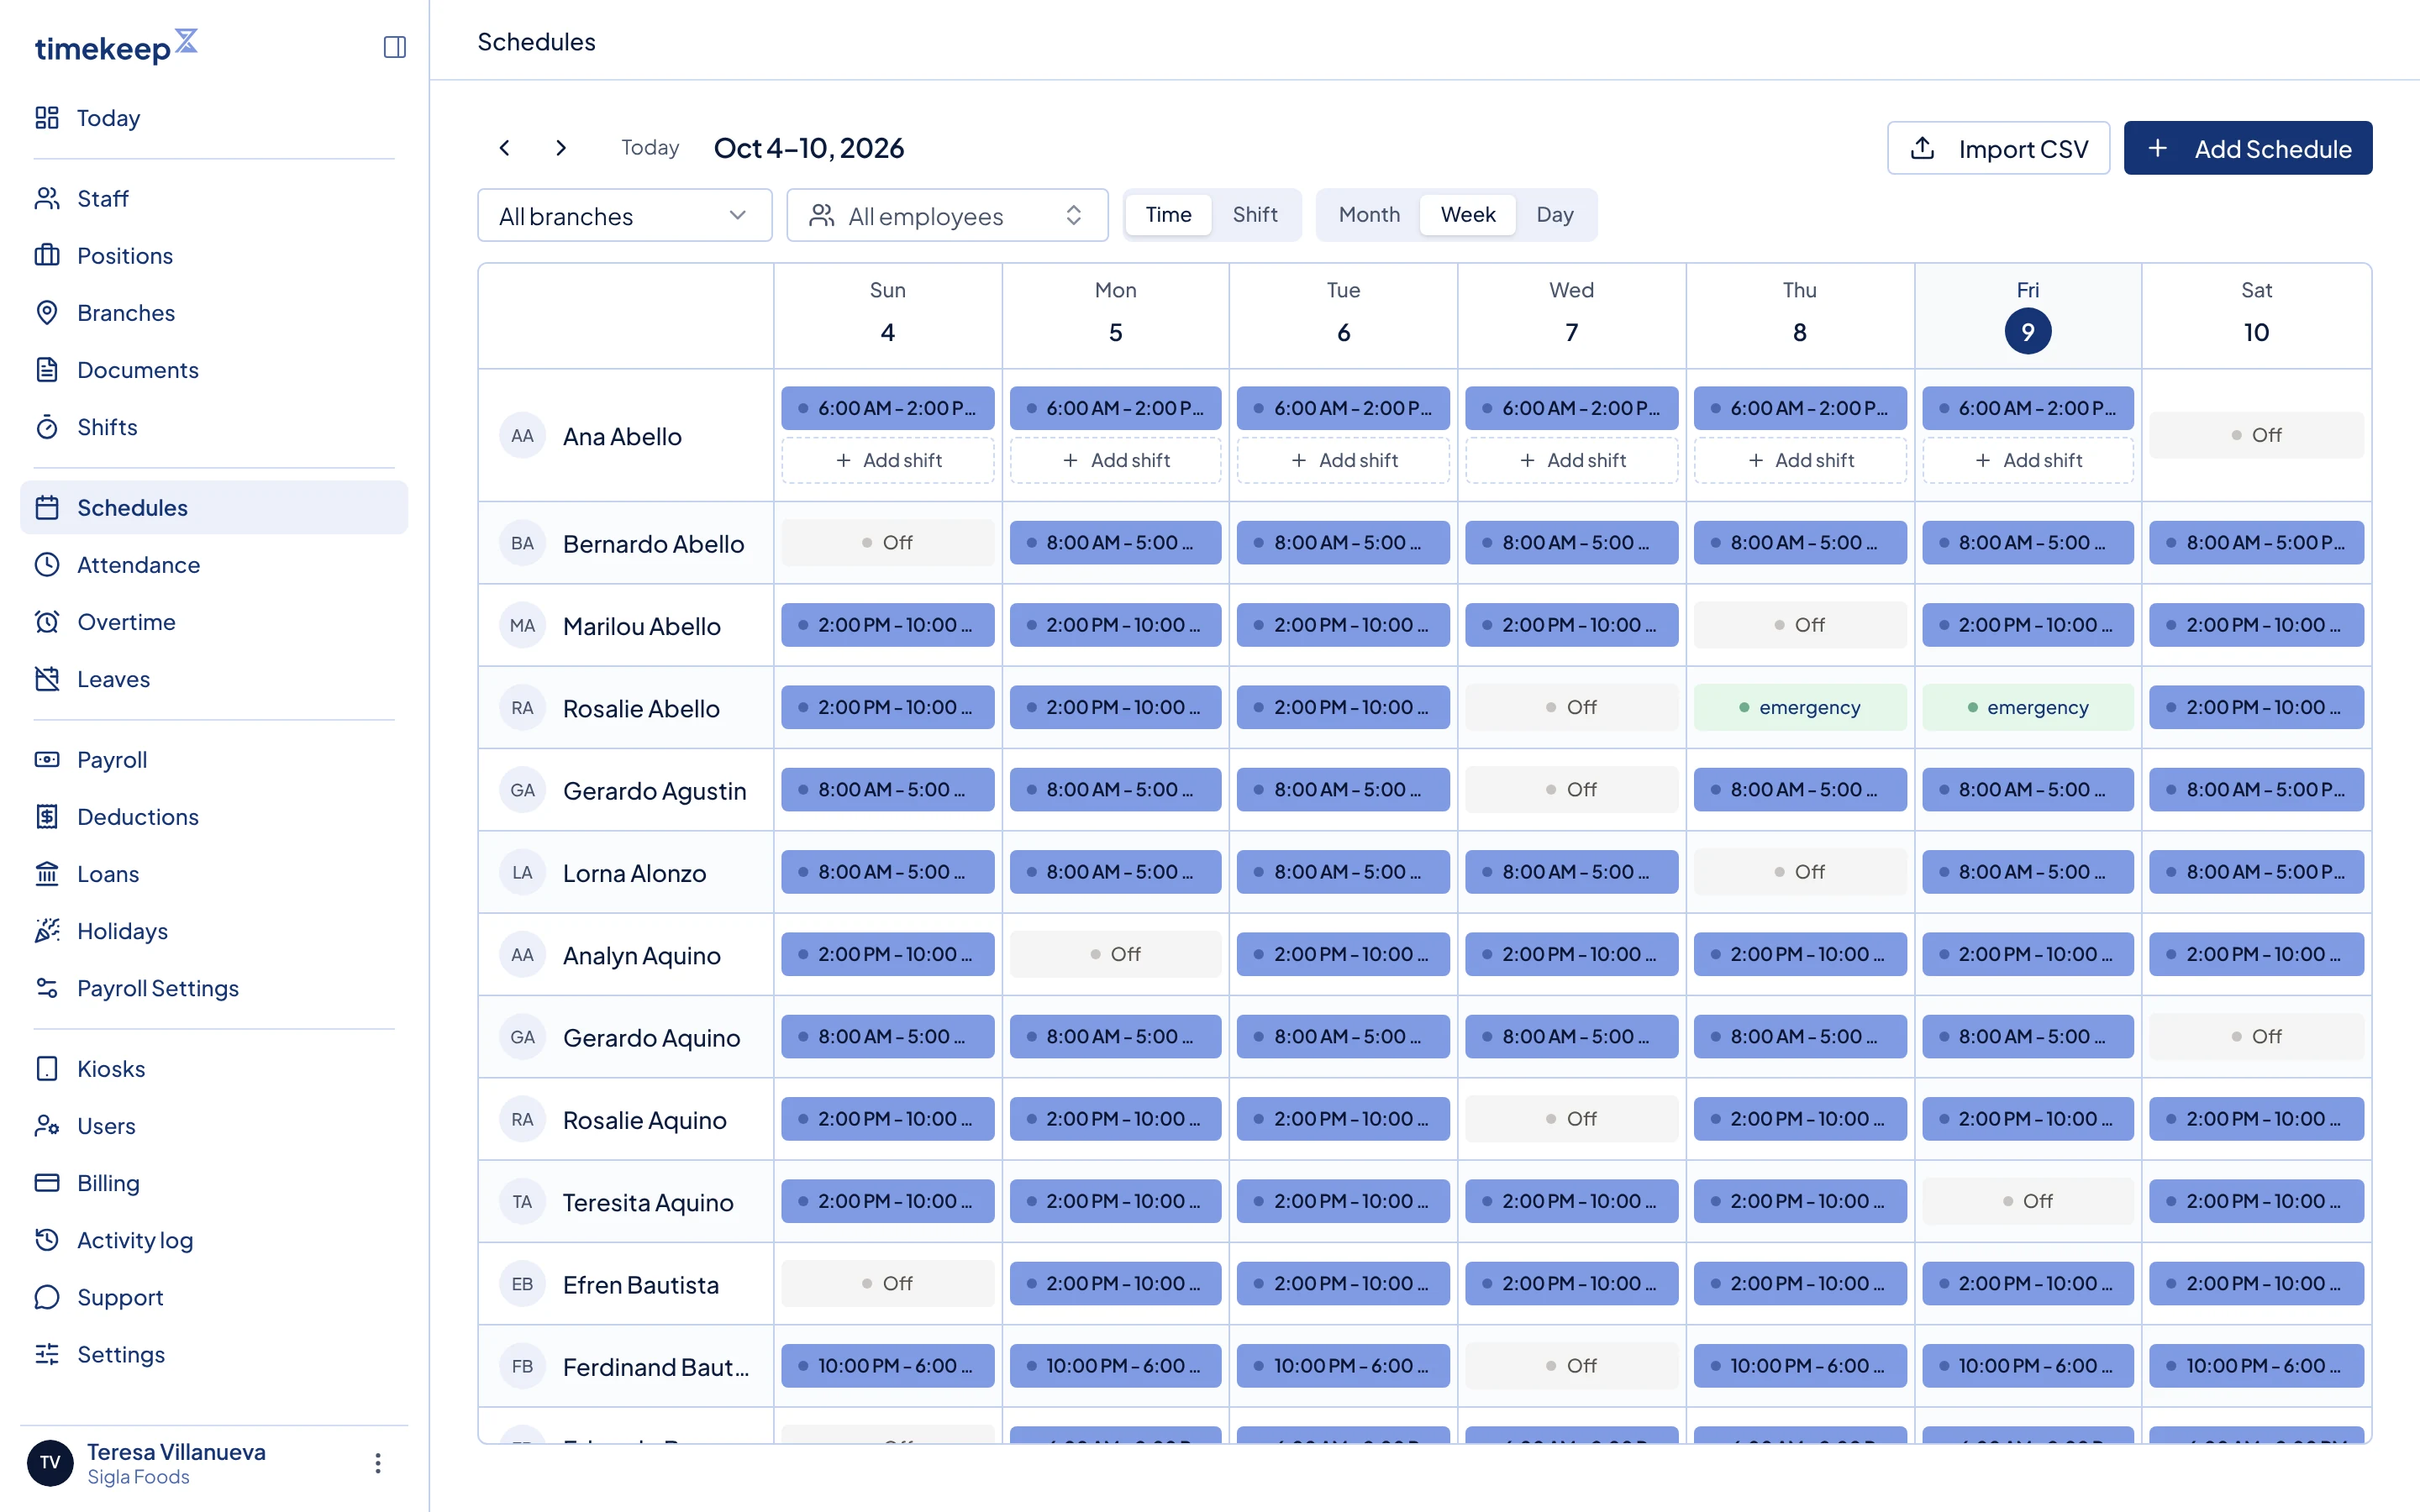
Task: Switch schedule display to Time
Action: tap(1168, 215)
